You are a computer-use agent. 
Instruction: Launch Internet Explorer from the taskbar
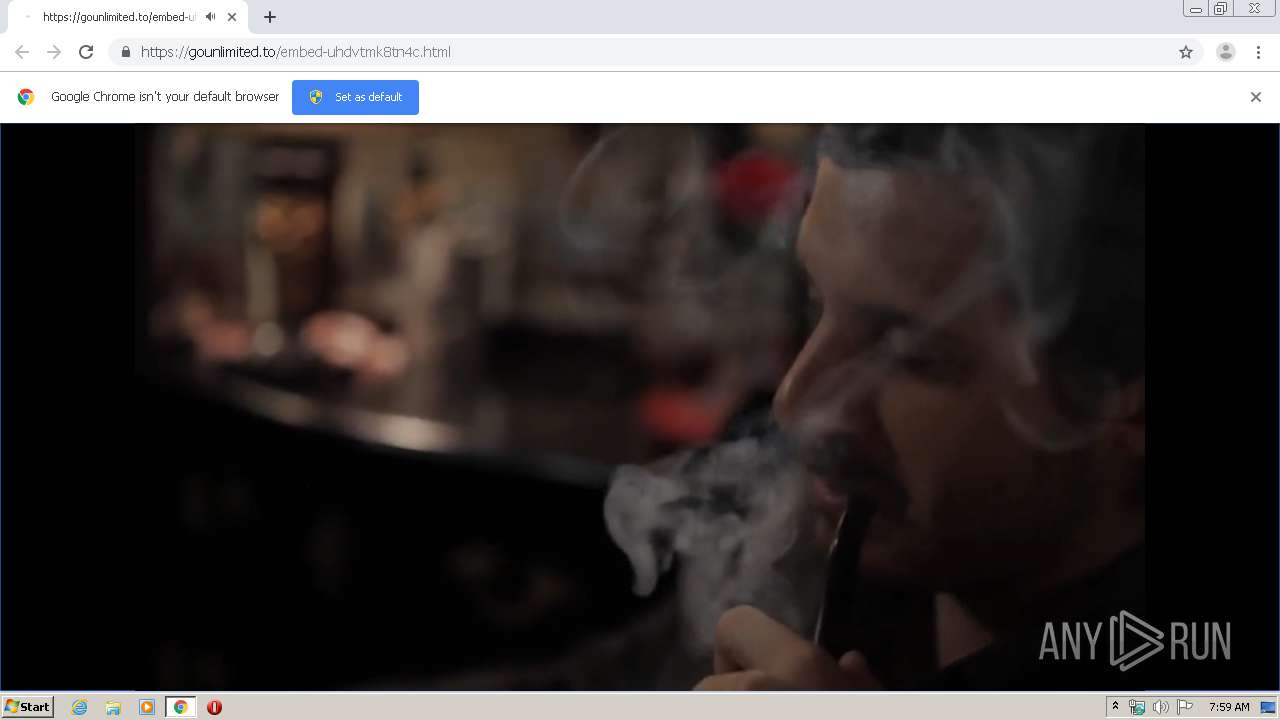point(80,707)
